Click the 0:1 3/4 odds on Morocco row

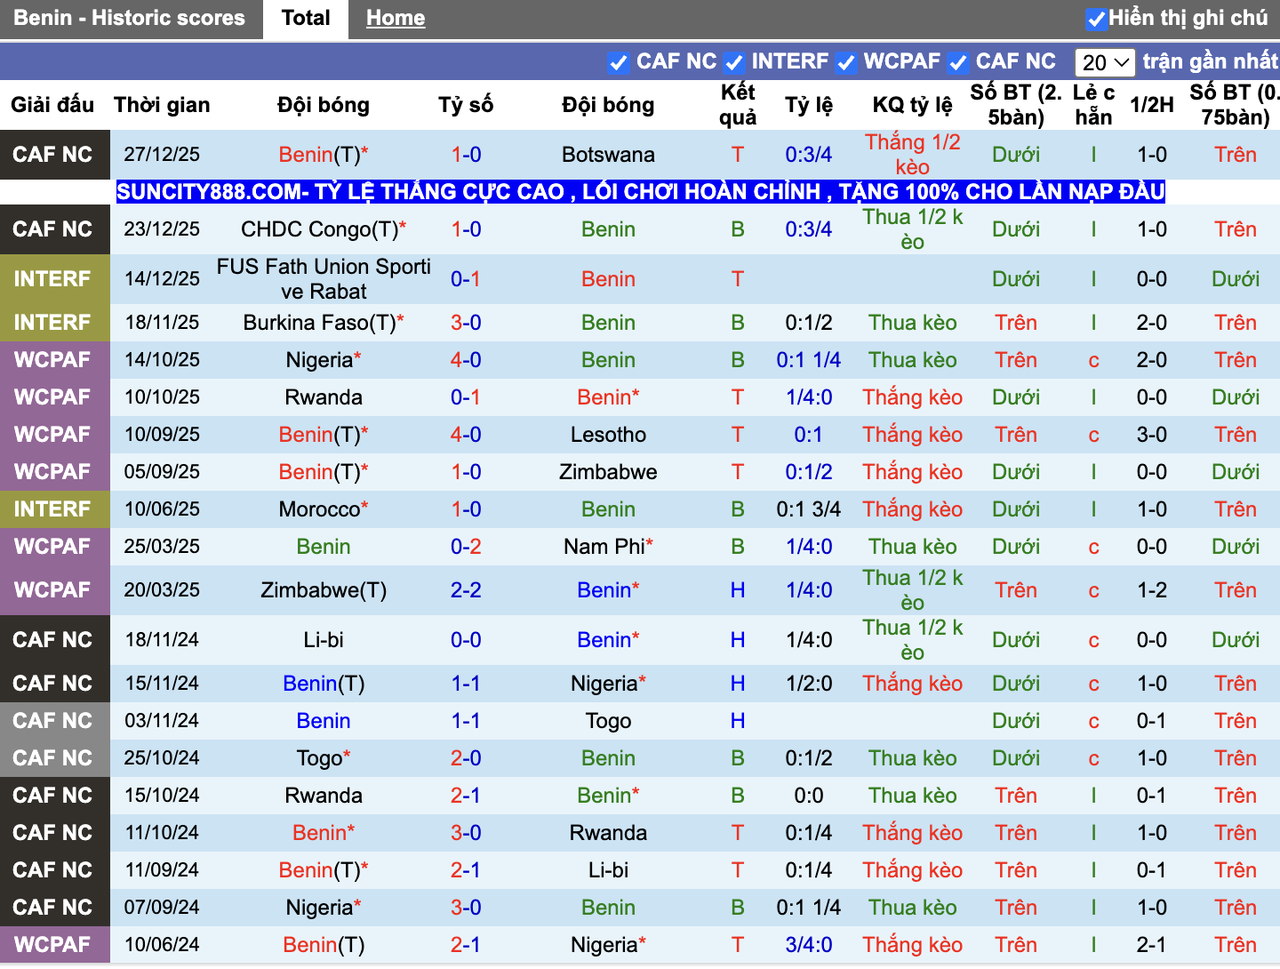(x=809, y=509)
